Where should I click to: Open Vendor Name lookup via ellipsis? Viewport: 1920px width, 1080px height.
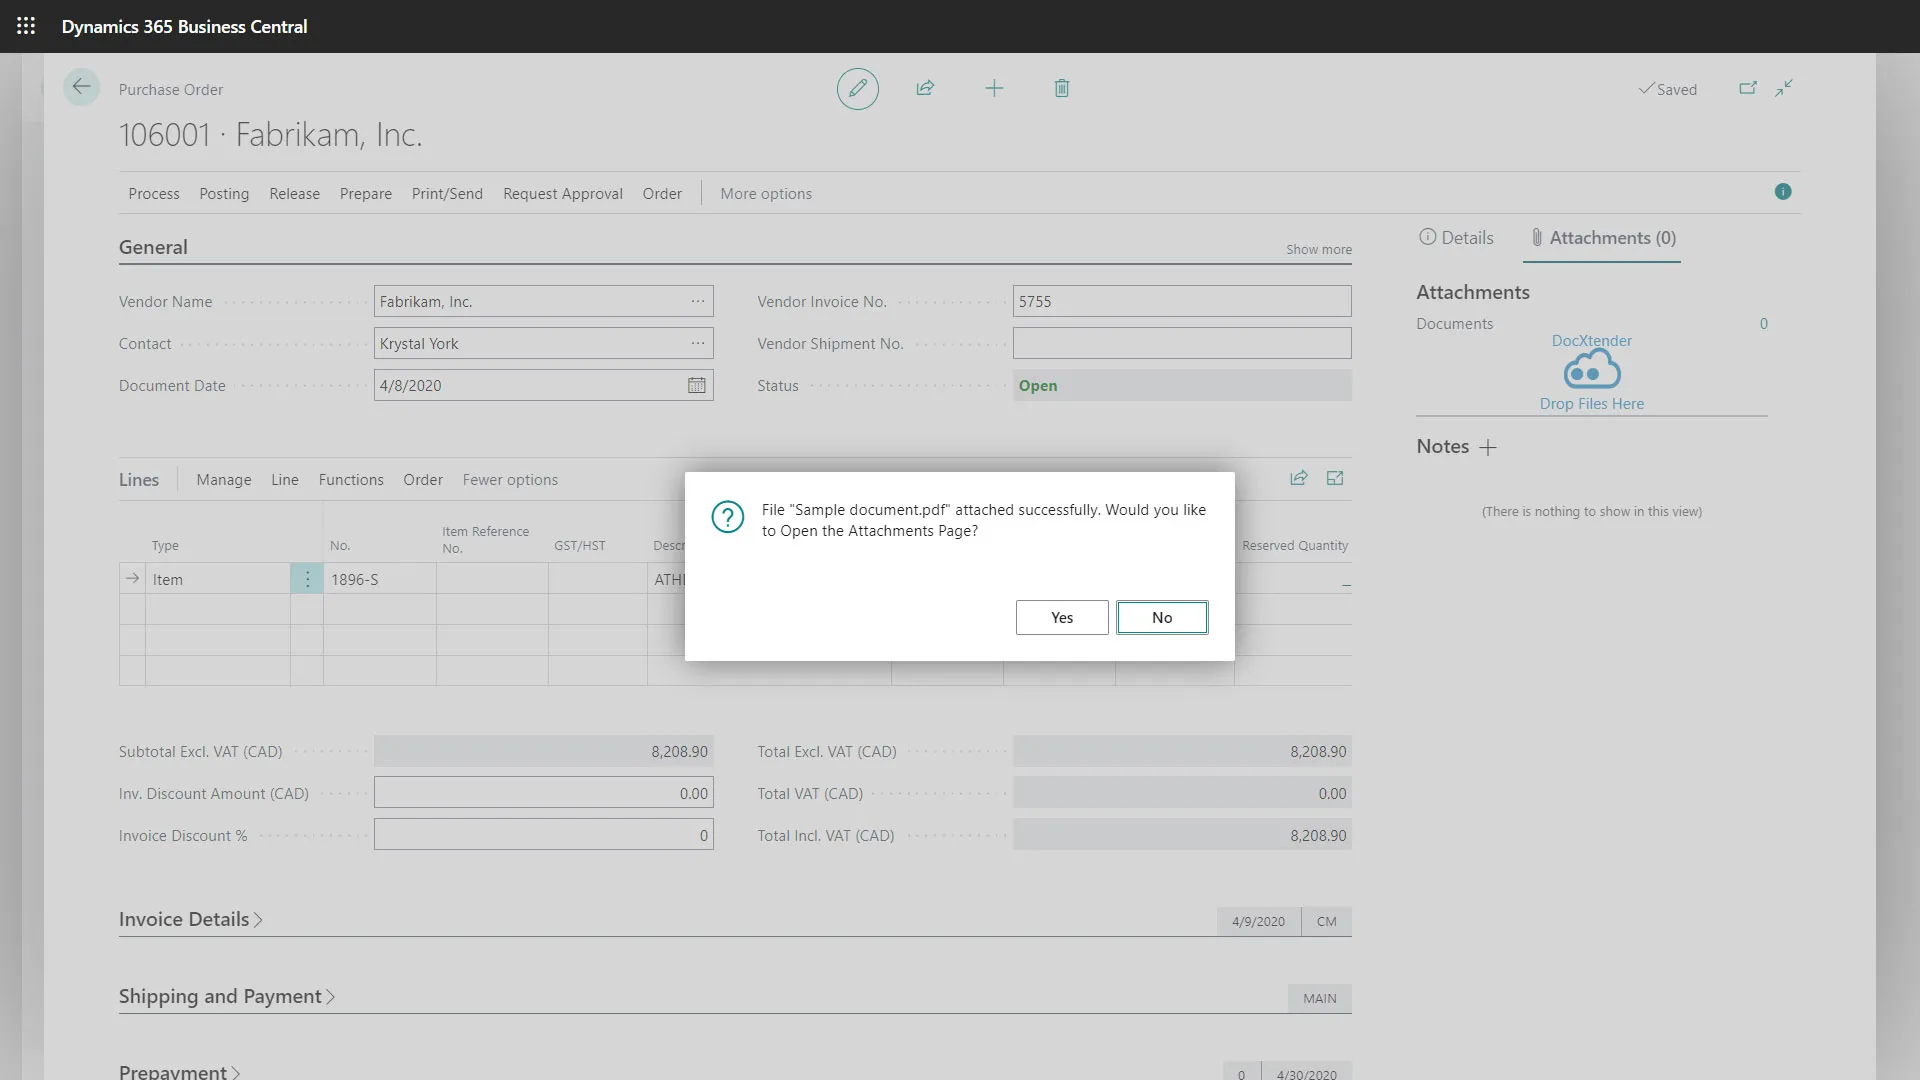point(697,300)
